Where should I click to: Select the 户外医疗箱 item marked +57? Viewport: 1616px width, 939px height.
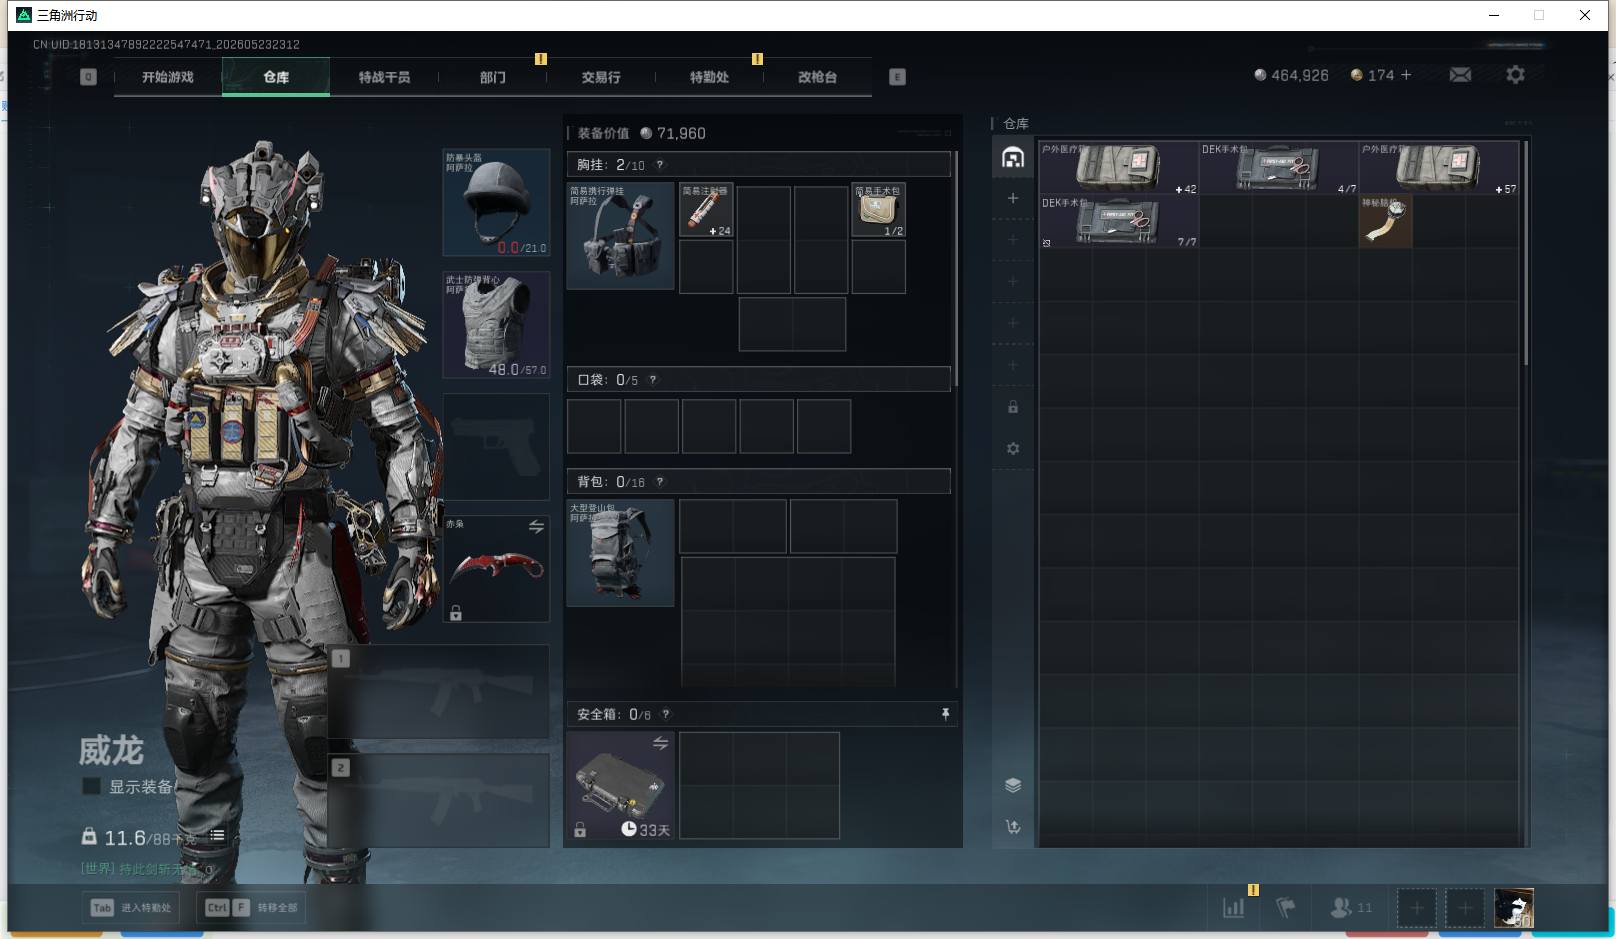pyautogui.click(x=1439, y=167)
